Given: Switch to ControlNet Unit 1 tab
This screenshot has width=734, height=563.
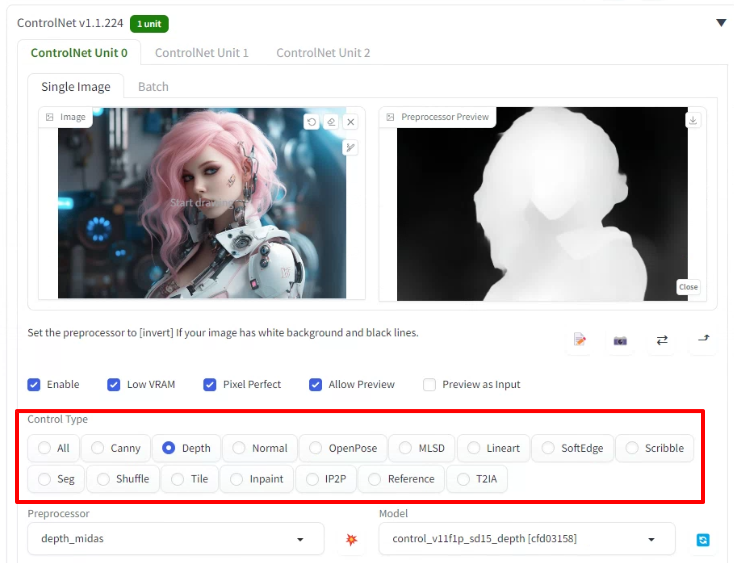Looking at the screenshot, I should 202,53.
